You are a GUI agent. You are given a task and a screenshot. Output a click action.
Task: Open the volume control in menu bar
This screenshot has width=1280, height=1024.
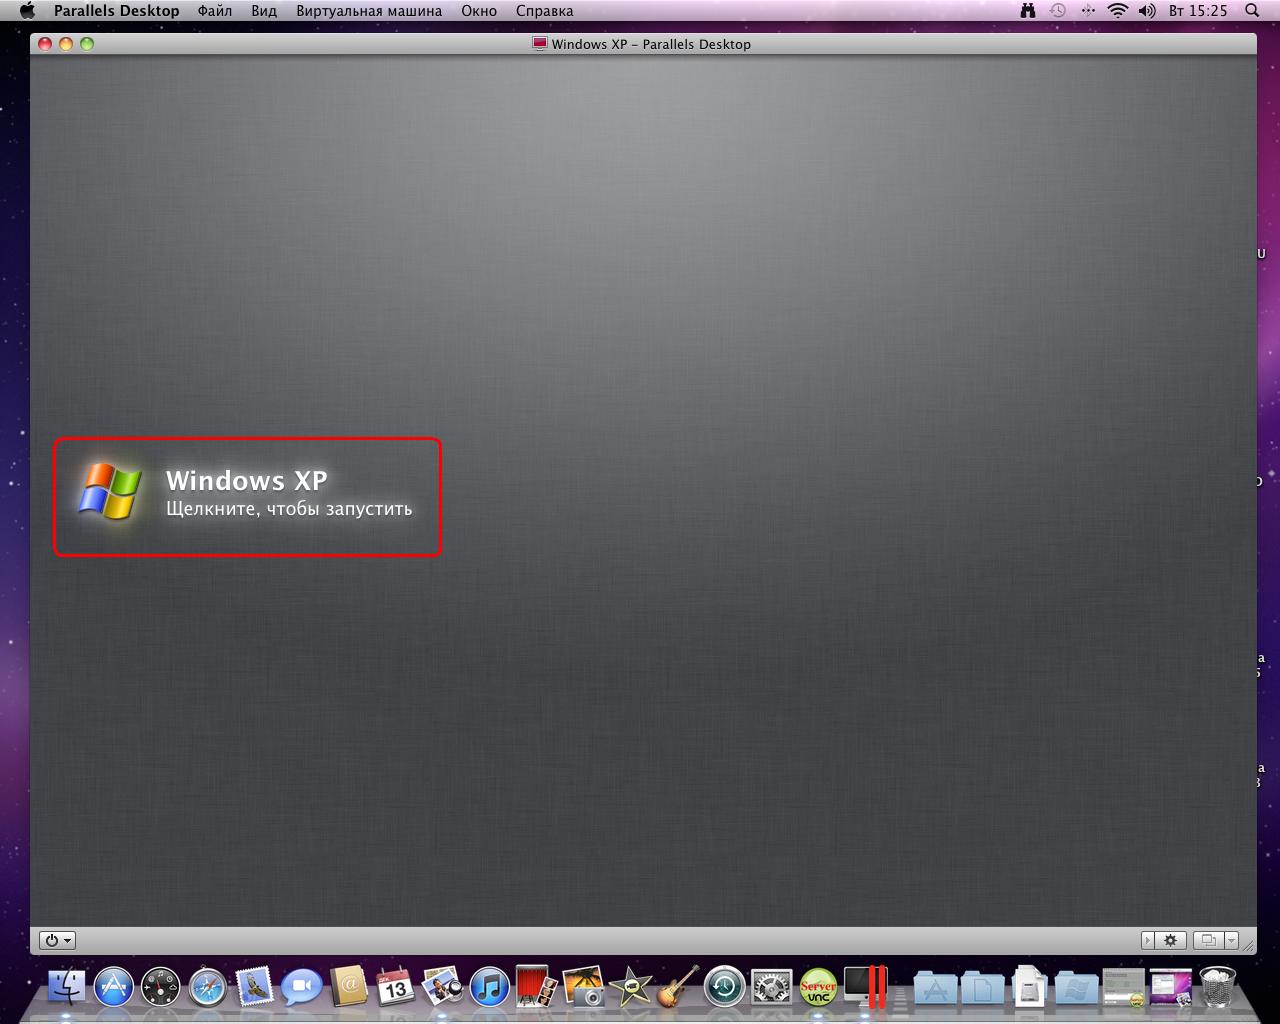[x=1148, y=11]
